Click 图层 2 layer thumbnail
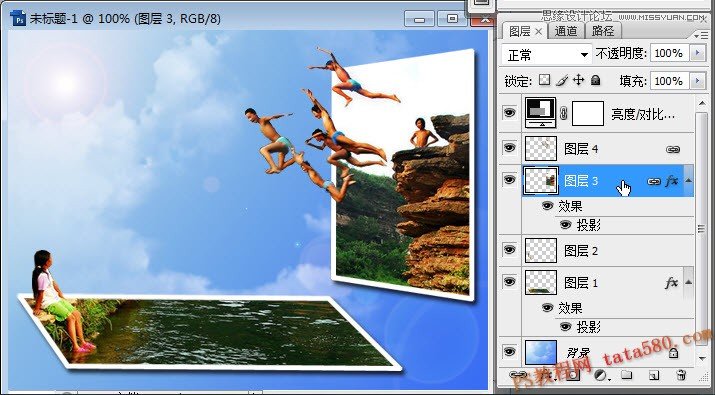 pos(541,250)
